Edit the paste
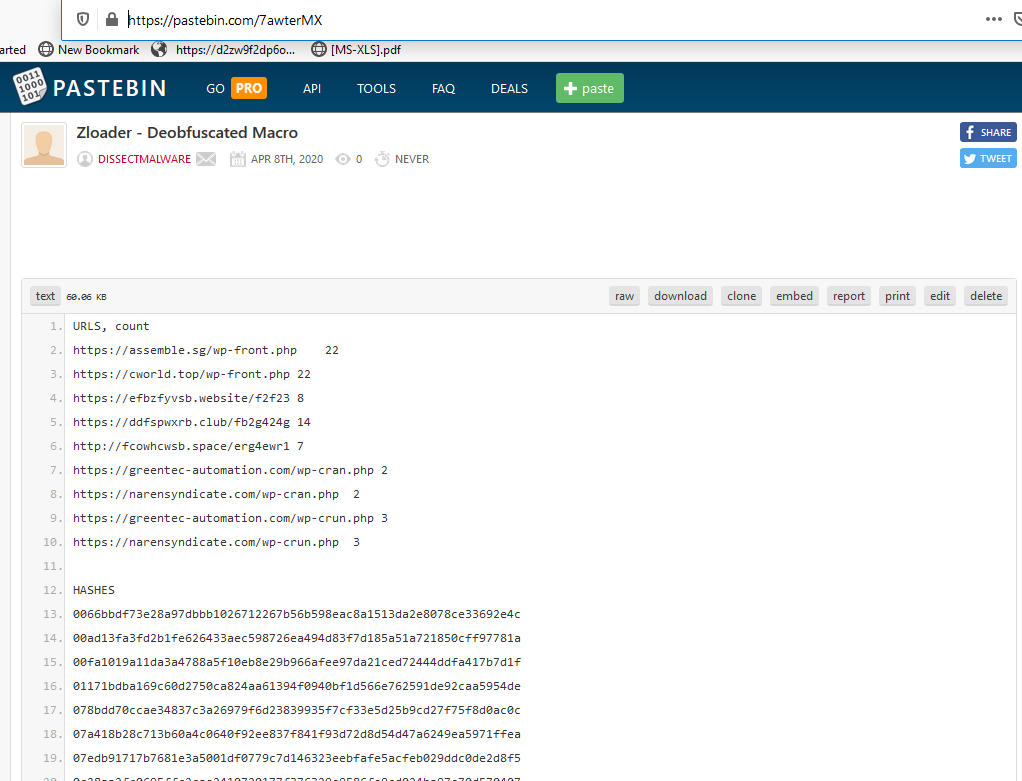1022x781 pixels. coord(940,296)
